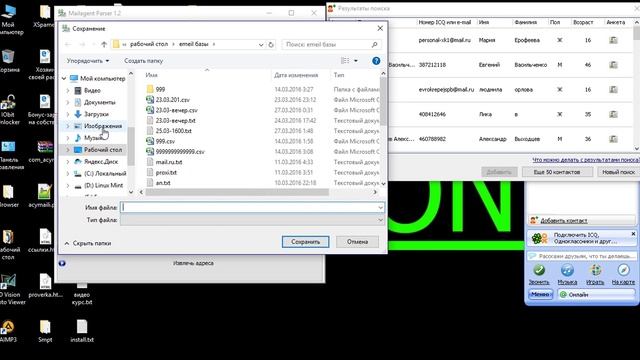640x360 pixels.
Task: Click the file list horizontal scrollbar
Action: point(238,192)
